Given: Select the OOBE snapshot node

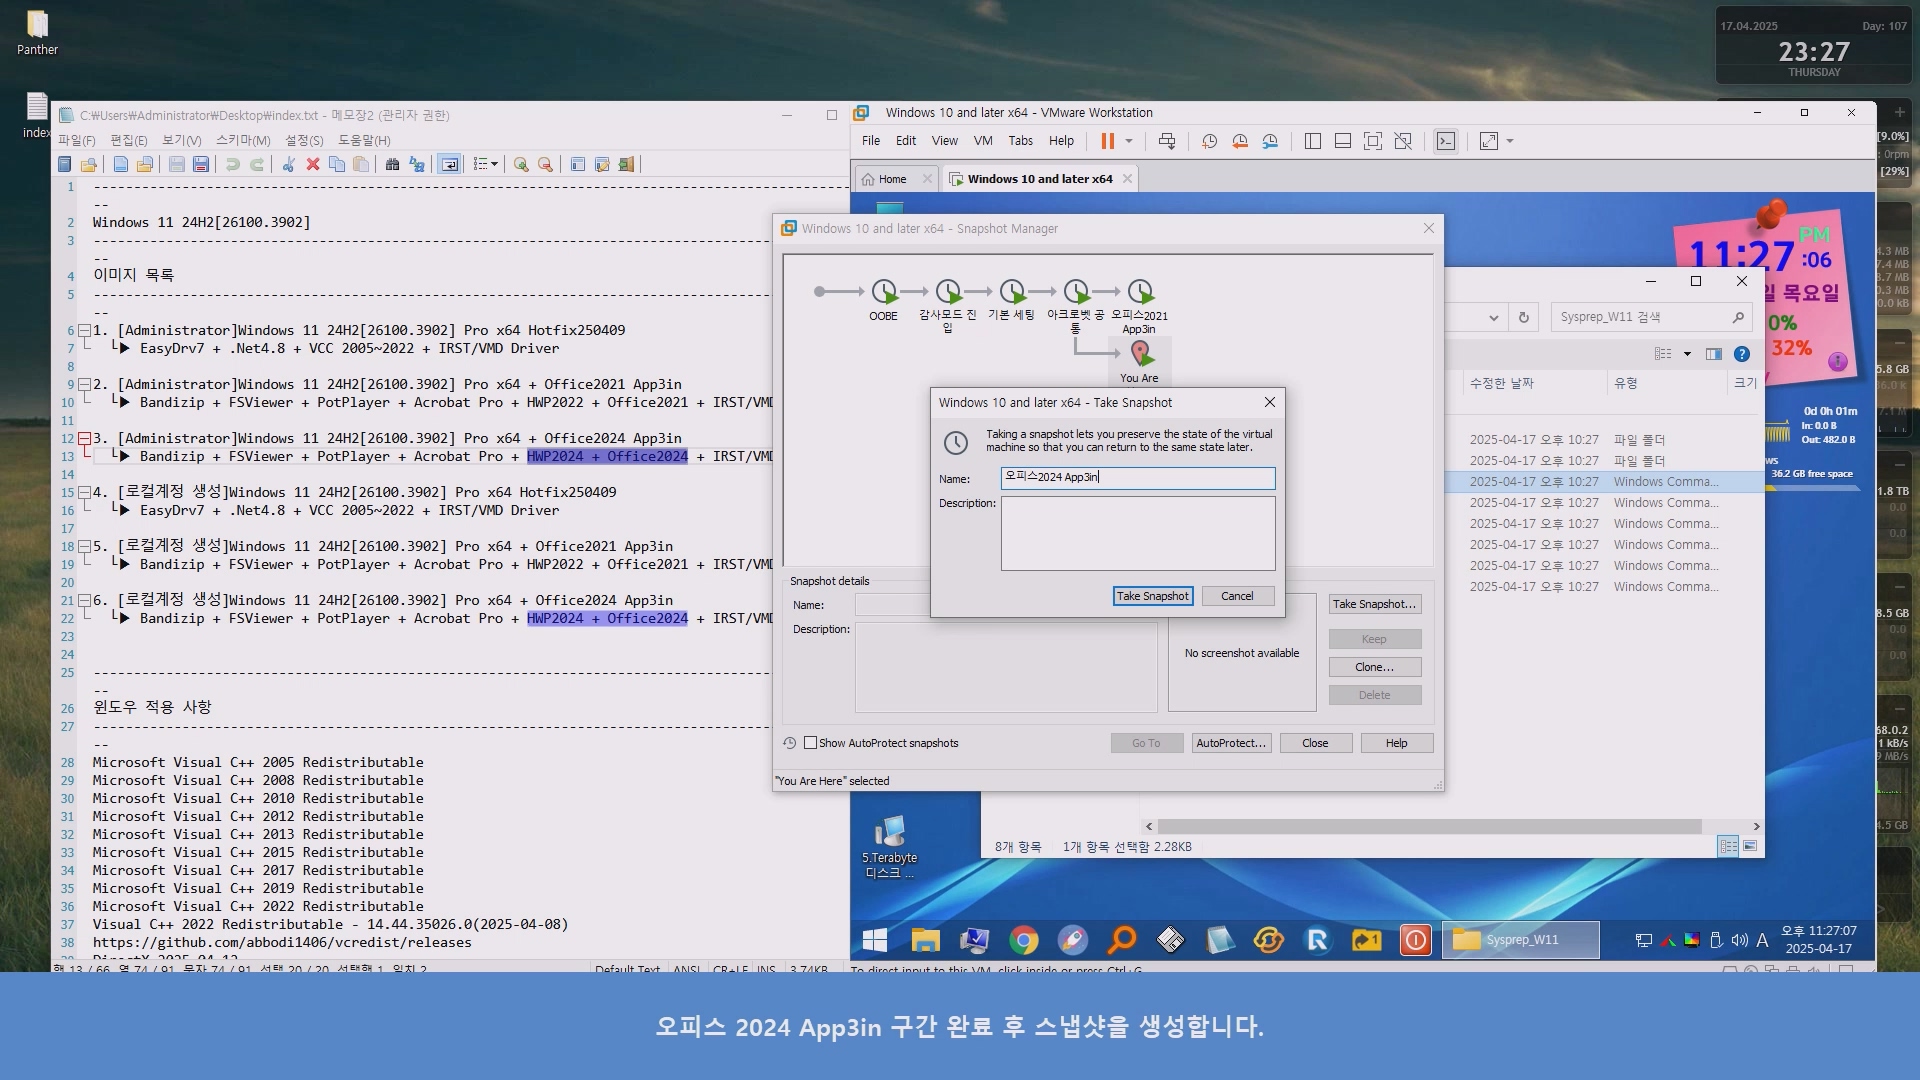Looking at the screenshot, I should [x=883, y=292].
